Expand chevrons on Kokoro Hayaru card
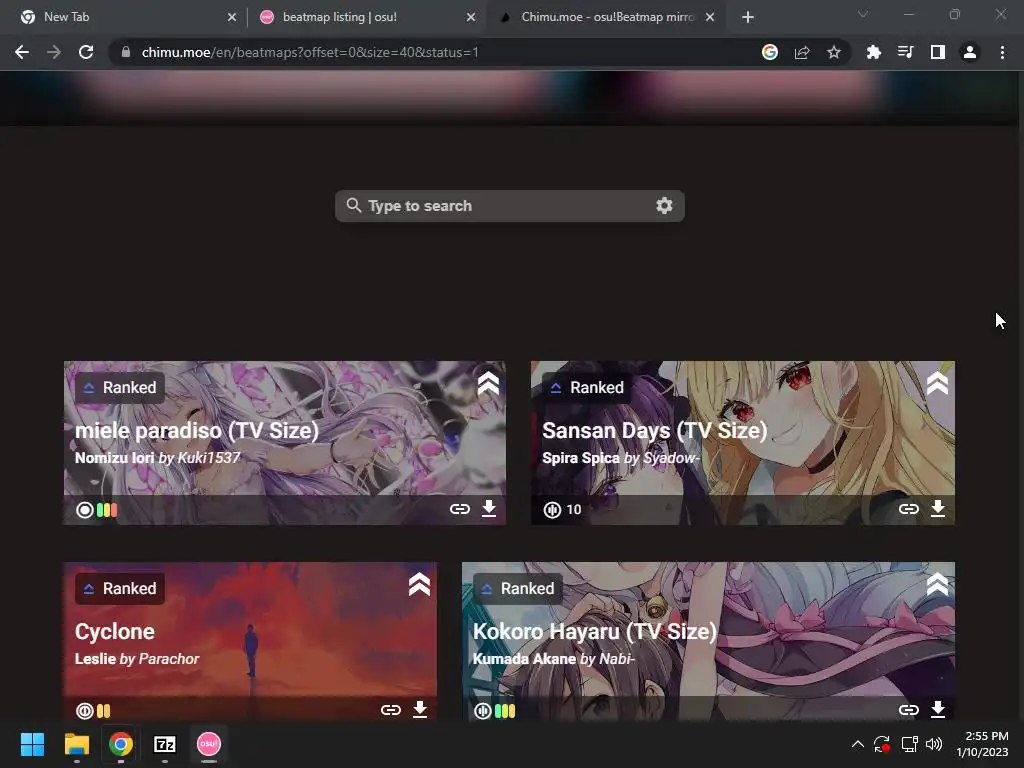The height and width of the screenshot is (768, 1024). (x=937, y=584)
